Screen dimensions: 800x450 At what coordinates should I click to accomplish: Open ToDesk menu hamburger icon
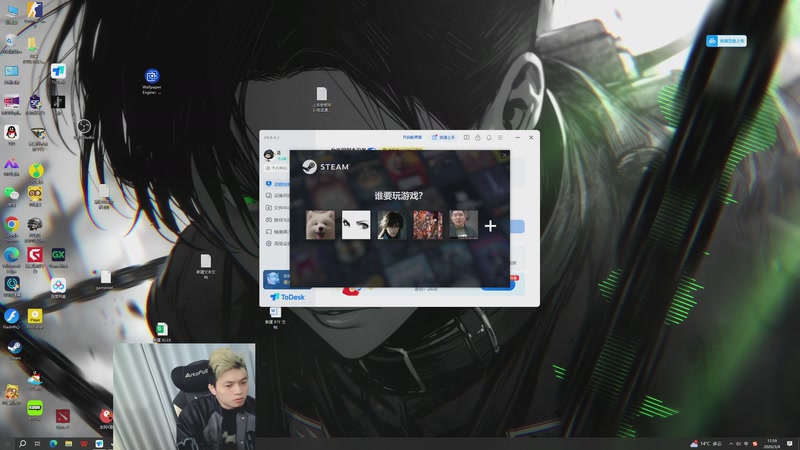click(x=500, y=137)
